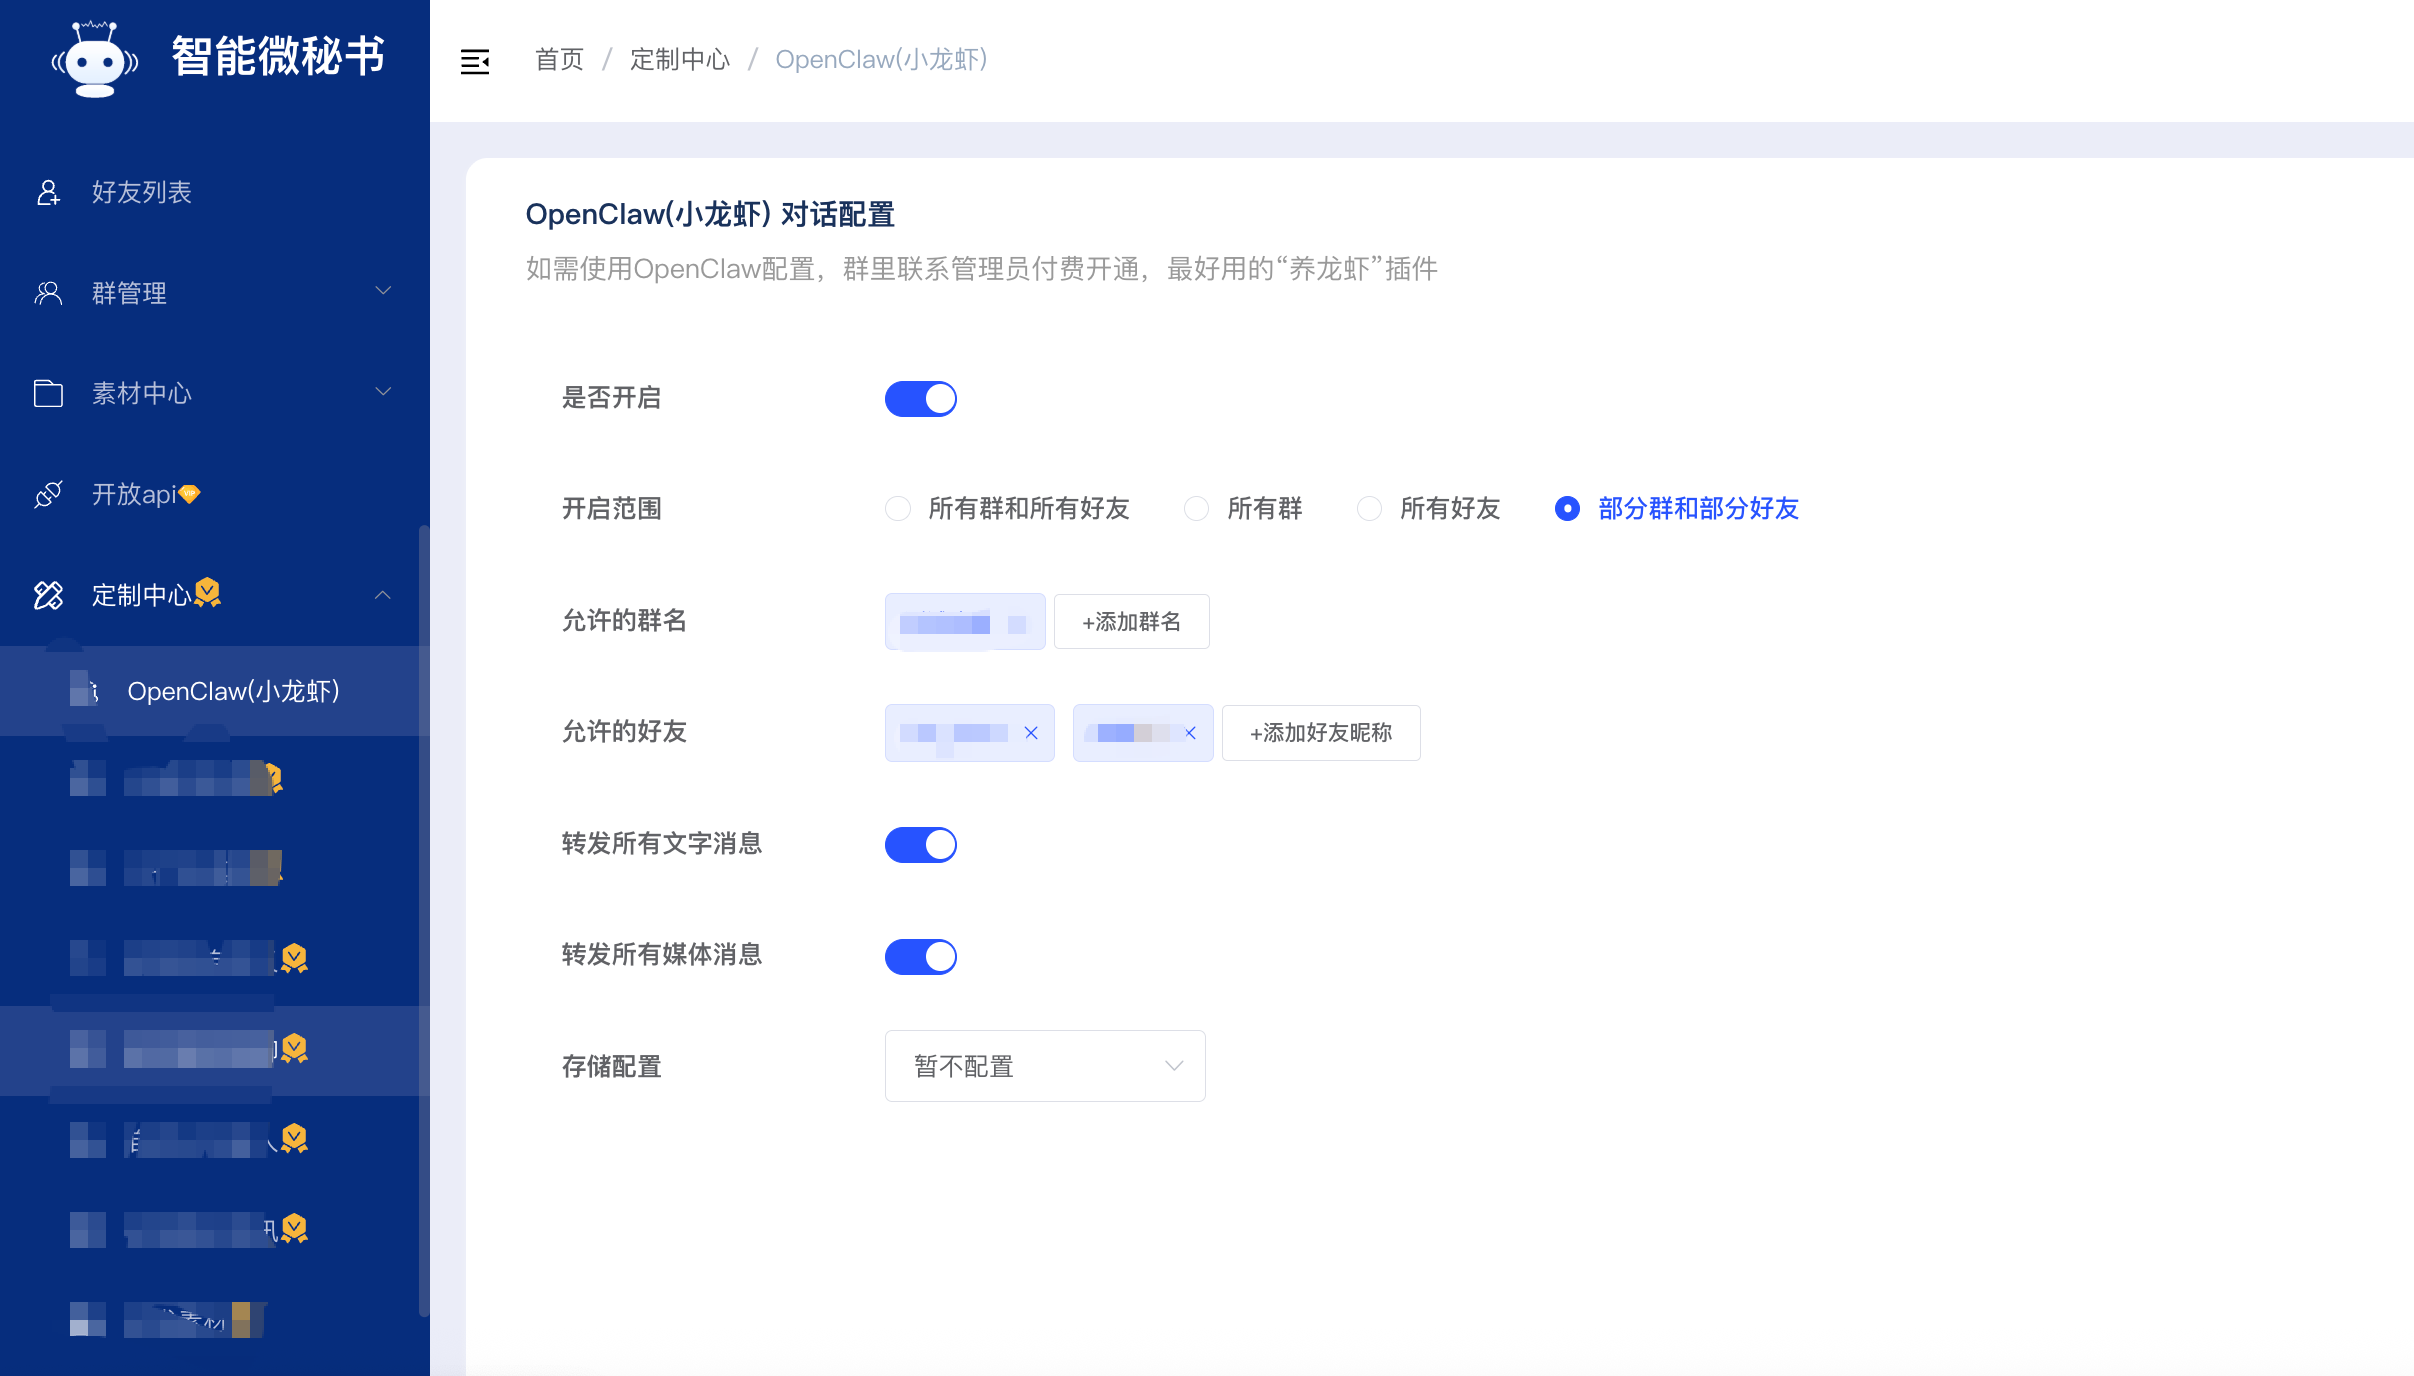Open the 存储配置 dropdown
The image size is (2414, 1376).
(x=1044, y=1066)
